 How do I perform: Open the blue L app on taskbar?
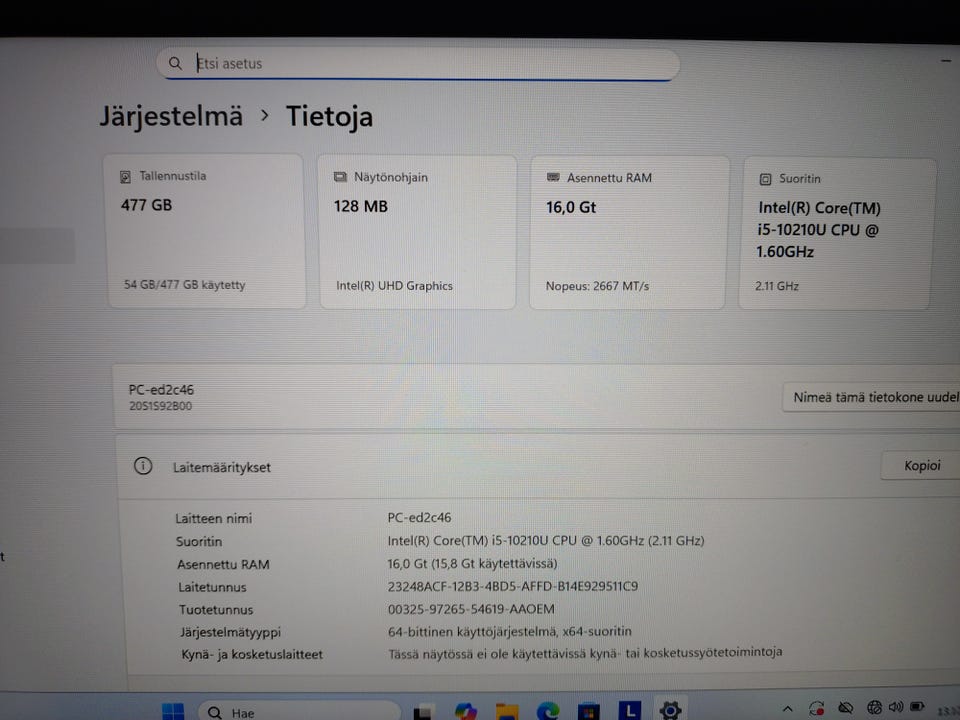pos(629,711)
